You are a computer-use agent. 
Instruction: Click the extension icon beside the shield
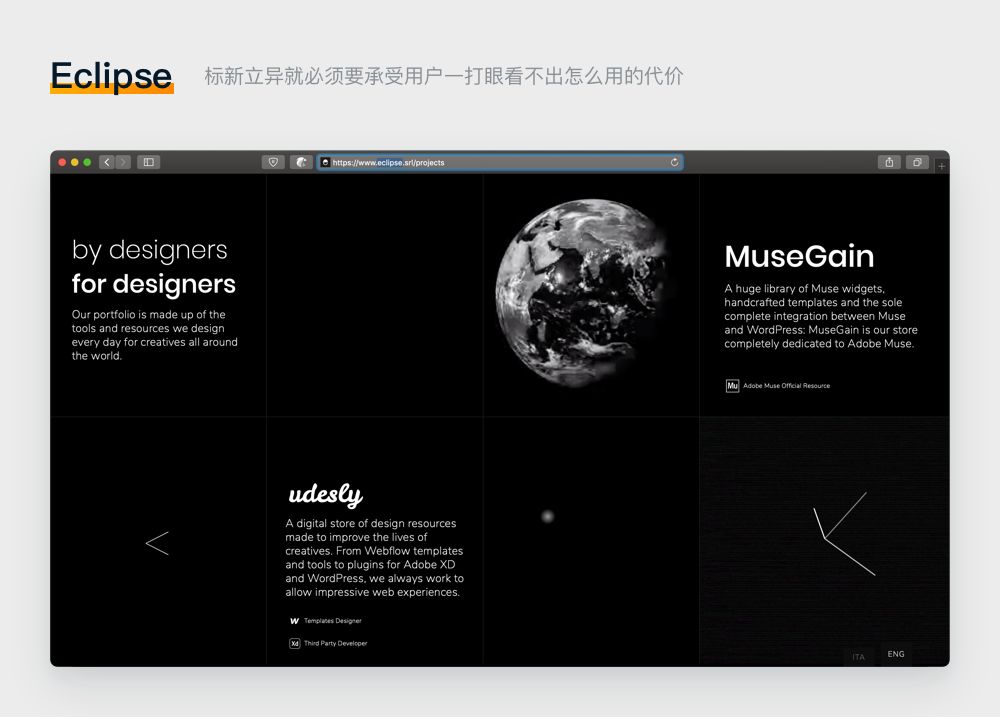coord(301,163)
